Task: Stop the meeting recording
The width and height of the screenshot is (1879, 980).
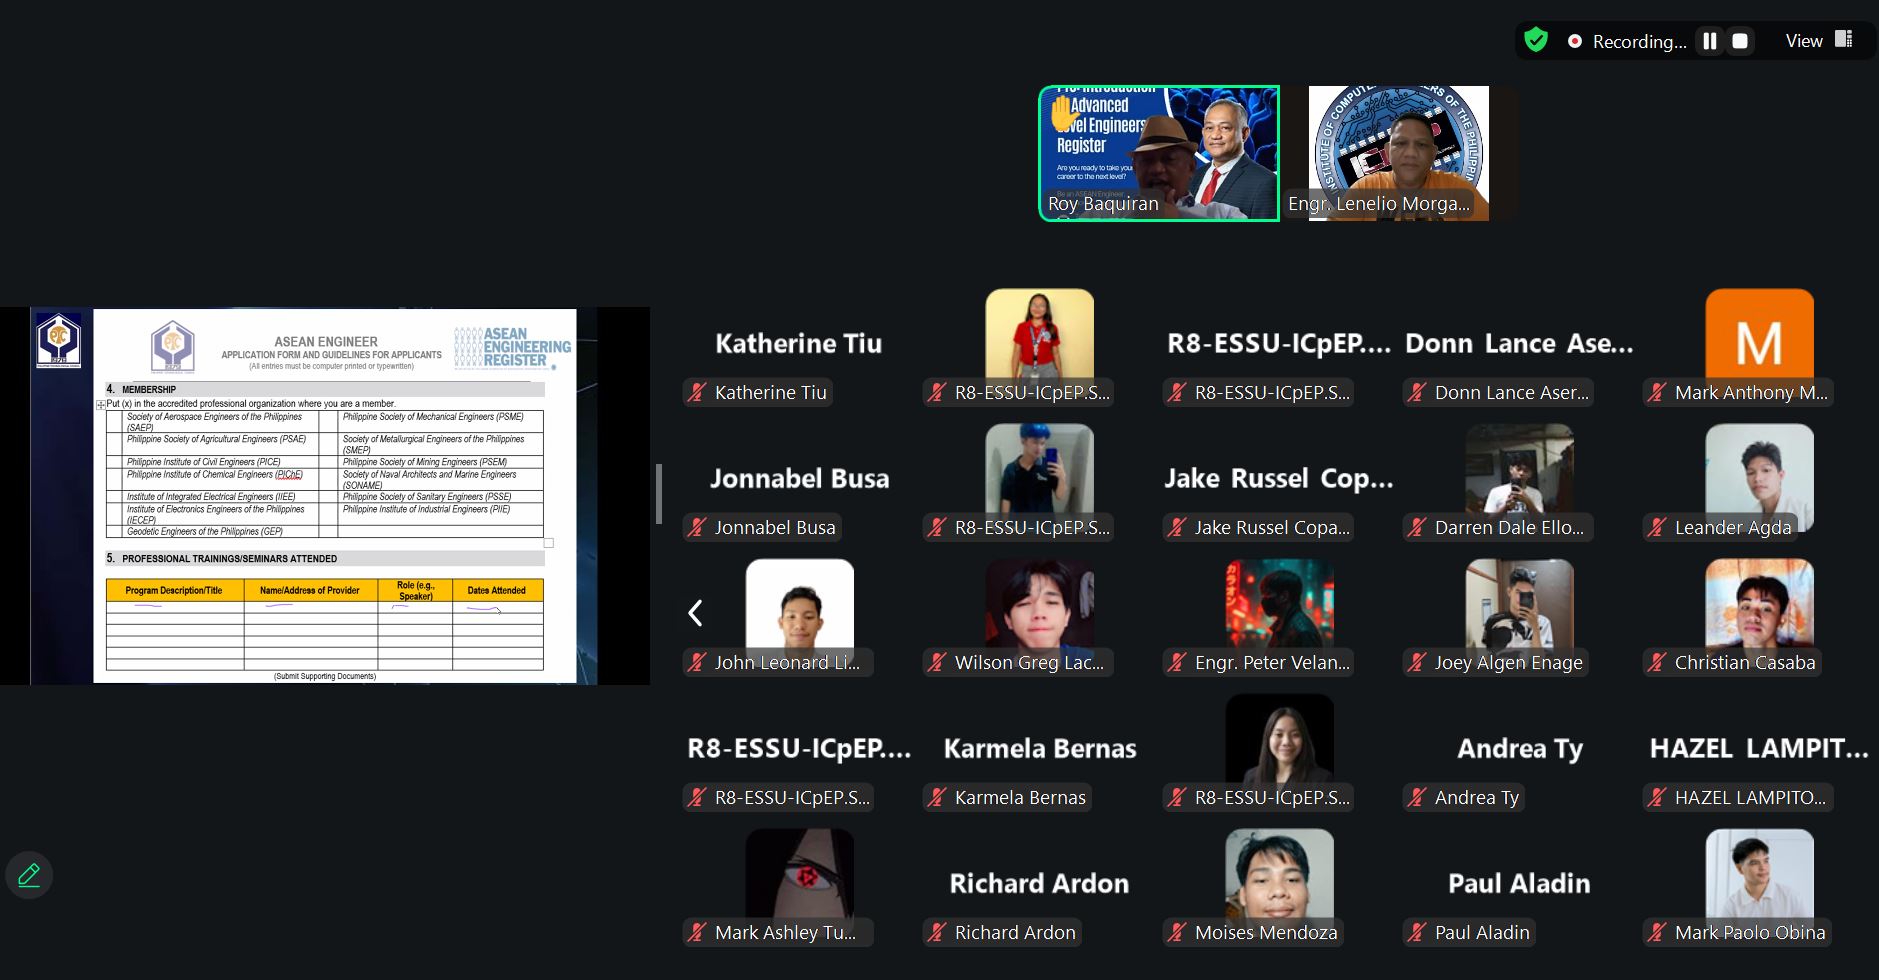Action: pyautogui.click(x=1740, y=41)
